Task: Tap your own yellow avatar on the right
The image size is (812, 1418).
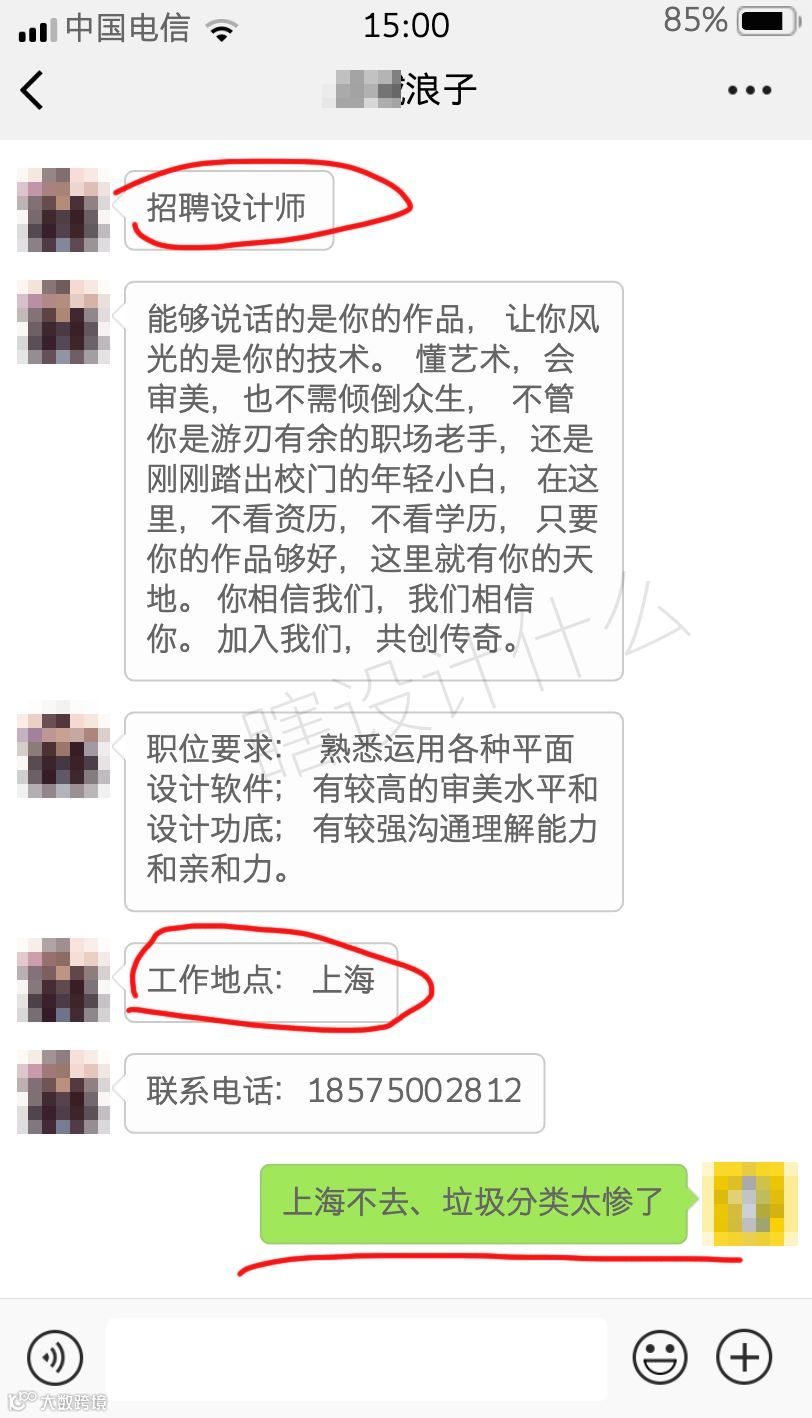Action: [750, 1204]
